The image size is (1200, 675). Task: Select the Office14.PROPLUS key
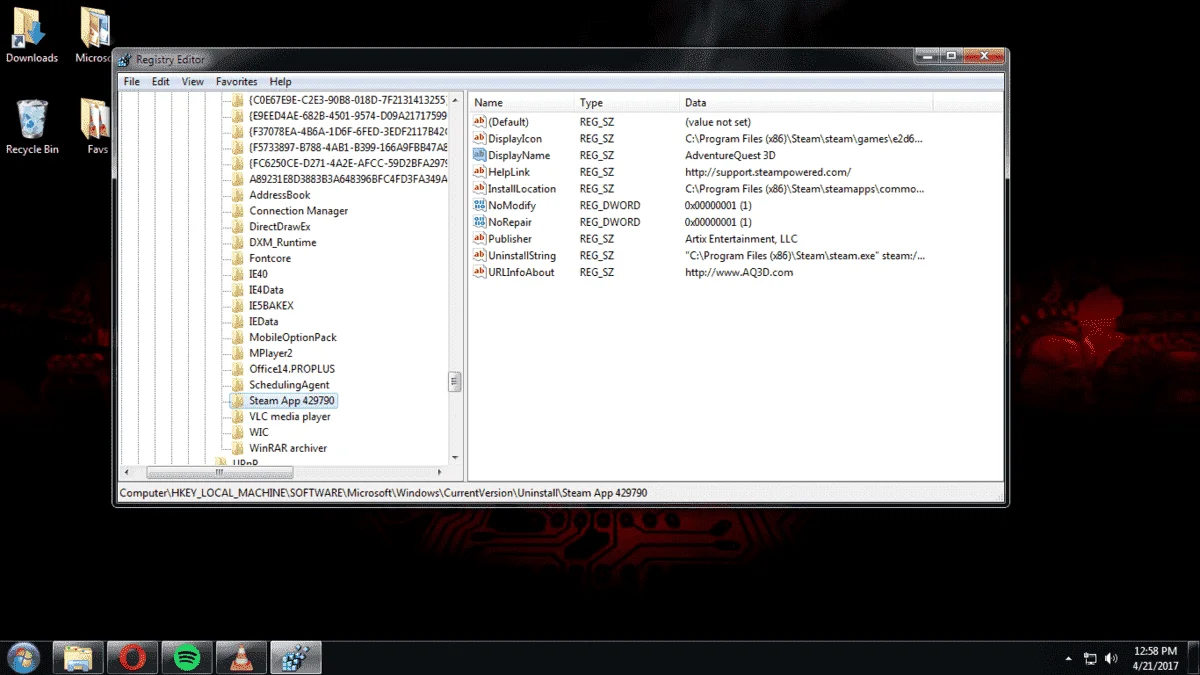pos(292,369)
